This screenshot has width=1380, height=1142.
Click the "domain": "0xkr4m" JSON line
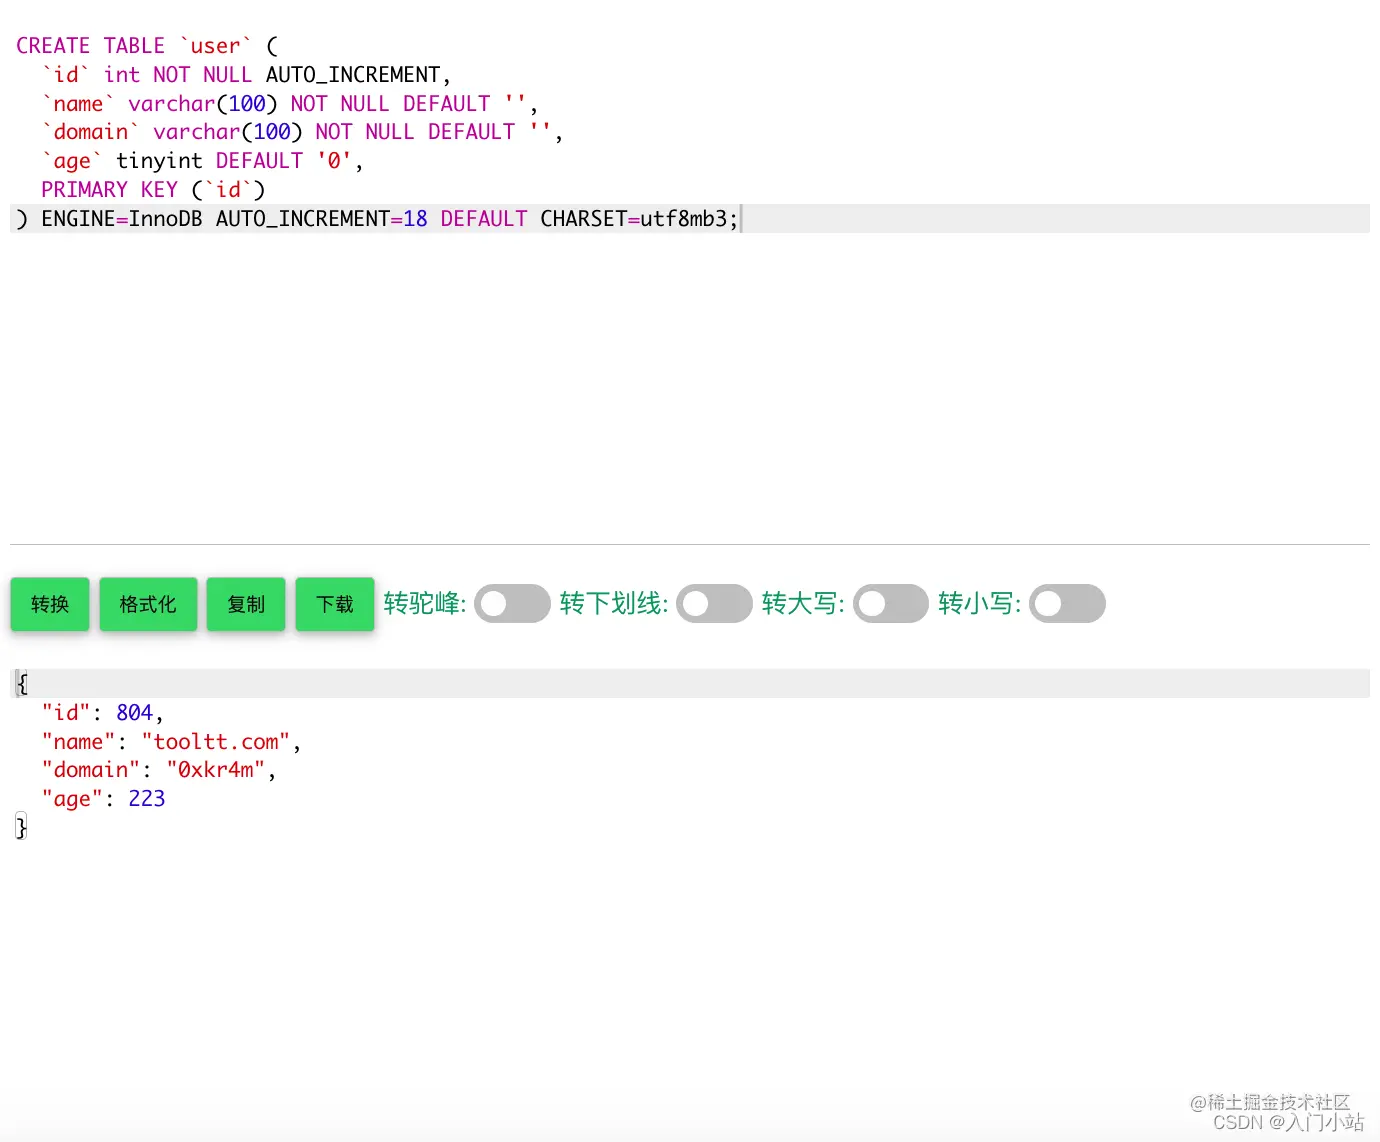coord(158,770)
